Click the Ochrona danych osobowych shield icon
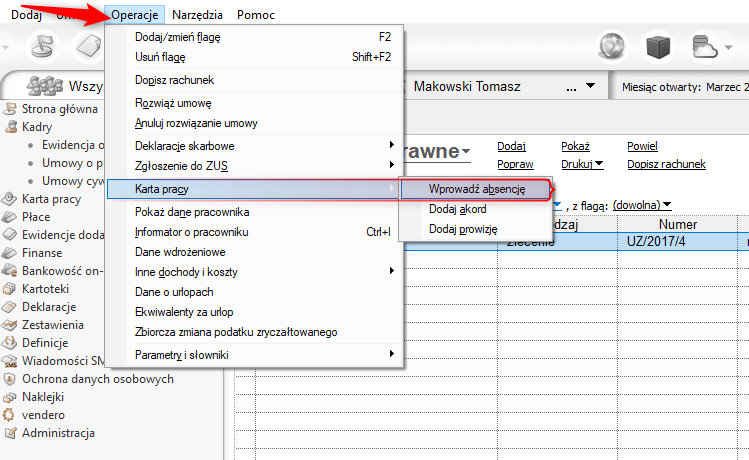Image resolution: width=749 pixels, height=460 pixels. [10, 379]
